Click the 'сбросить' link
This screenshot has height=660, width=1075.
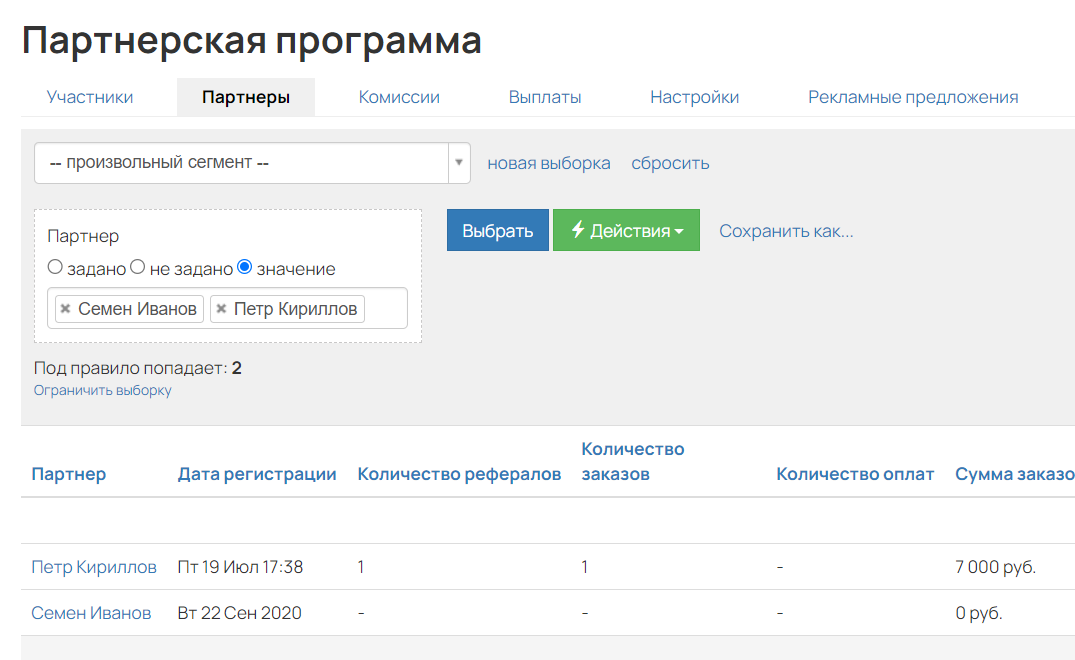pyautogui.click(x=670, y=163)
